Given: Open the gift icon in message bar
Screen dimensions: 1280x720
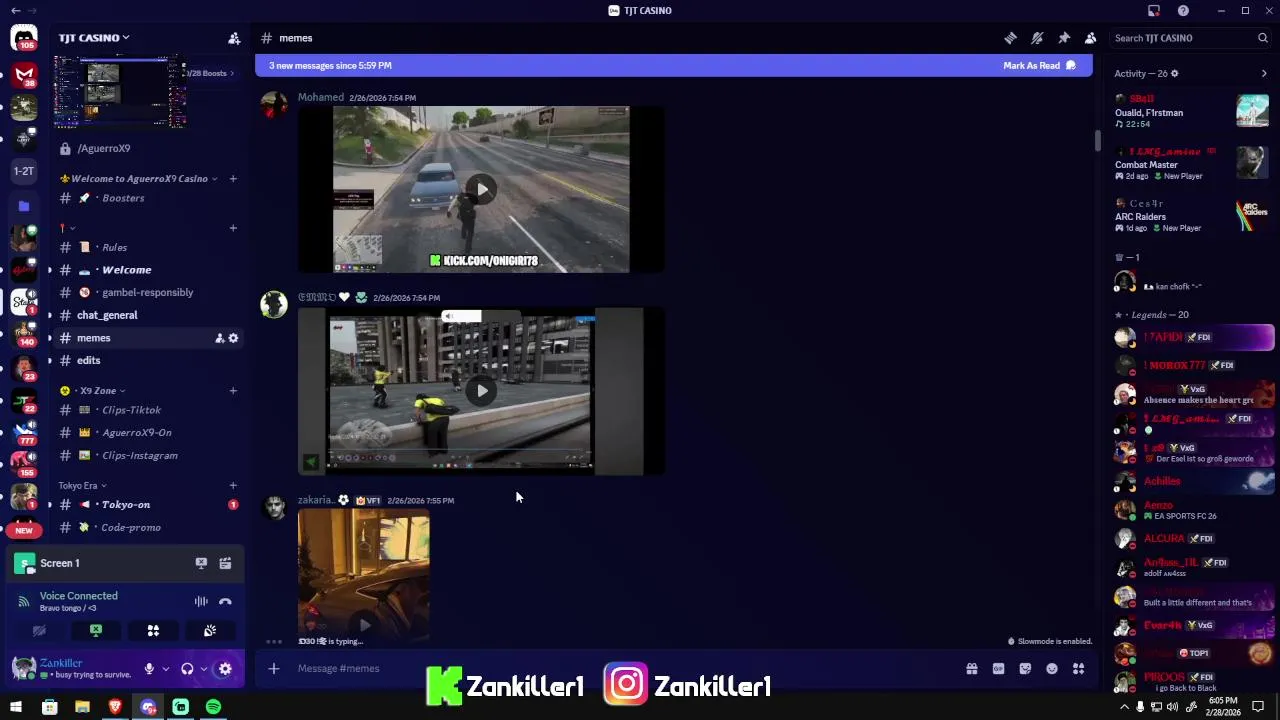Looking at the screenshot, I should tap(971, 669).
